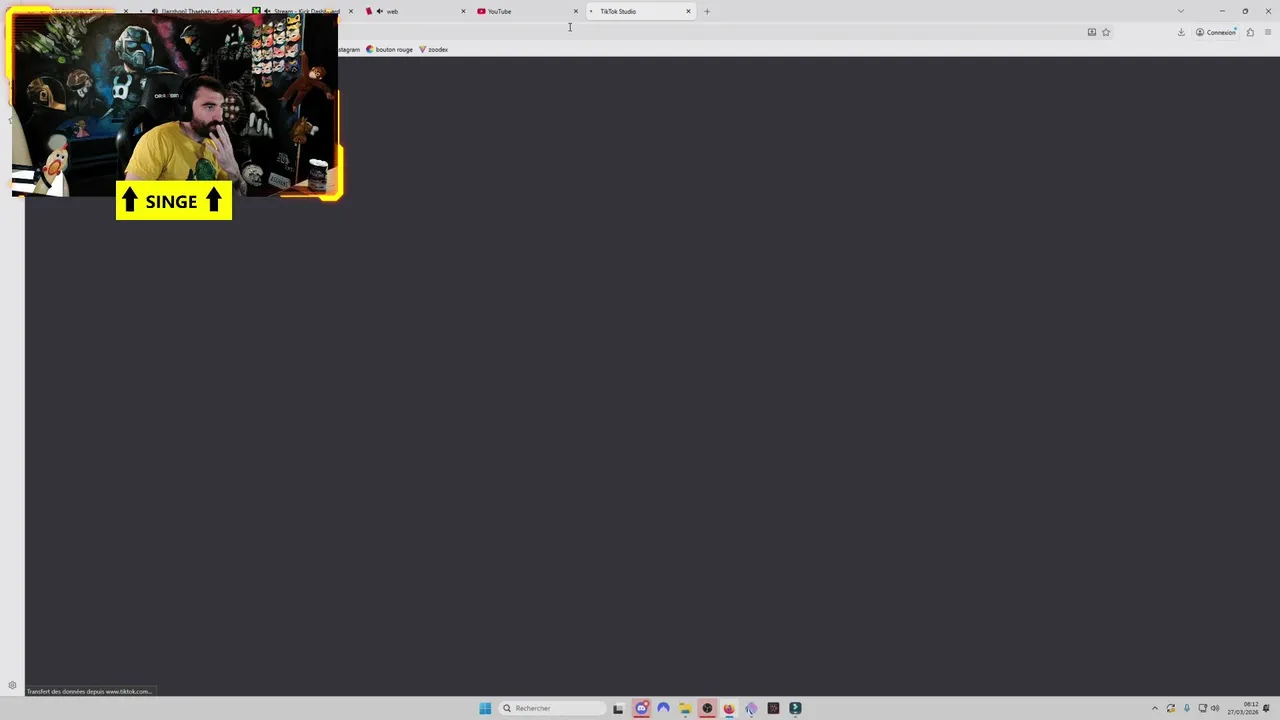The image size is (1280, 720).
Task: Open the Firefox hamburger menu
Action: click(x=1268, y=32)
